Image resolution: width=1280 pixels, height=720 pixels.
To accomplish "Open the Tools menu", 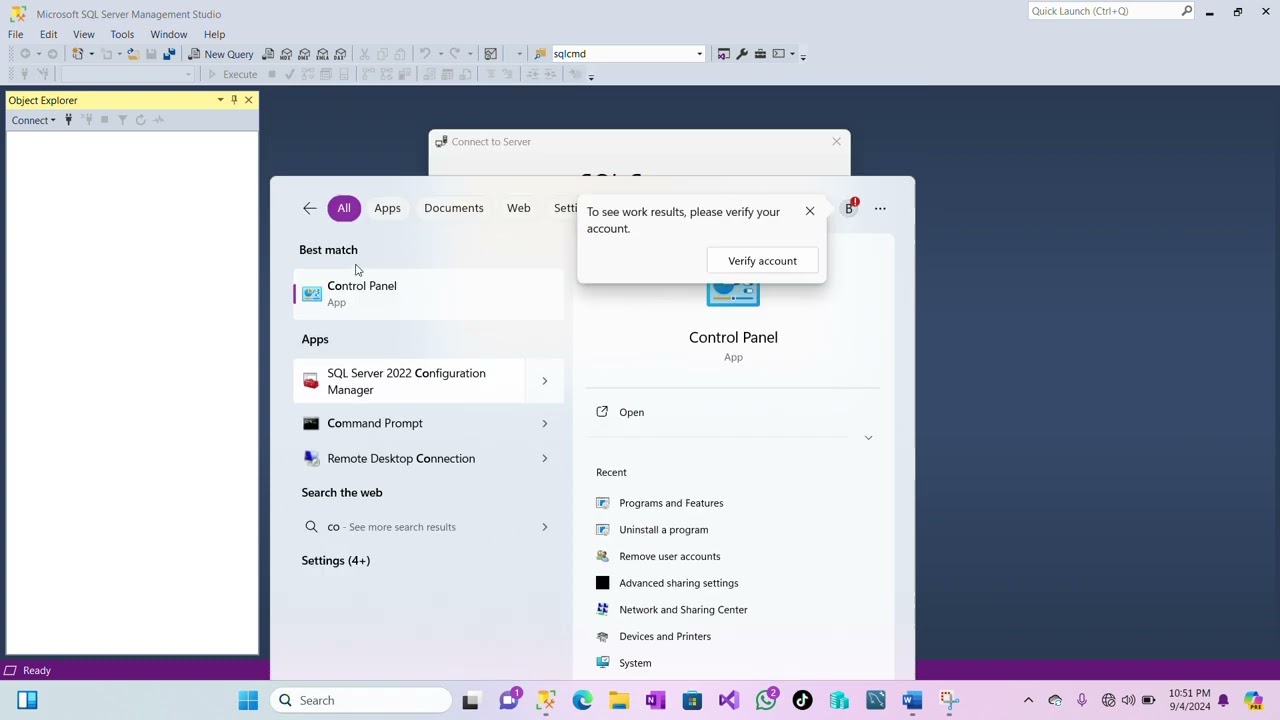I will pyautogui.click(x=122, y=34).
